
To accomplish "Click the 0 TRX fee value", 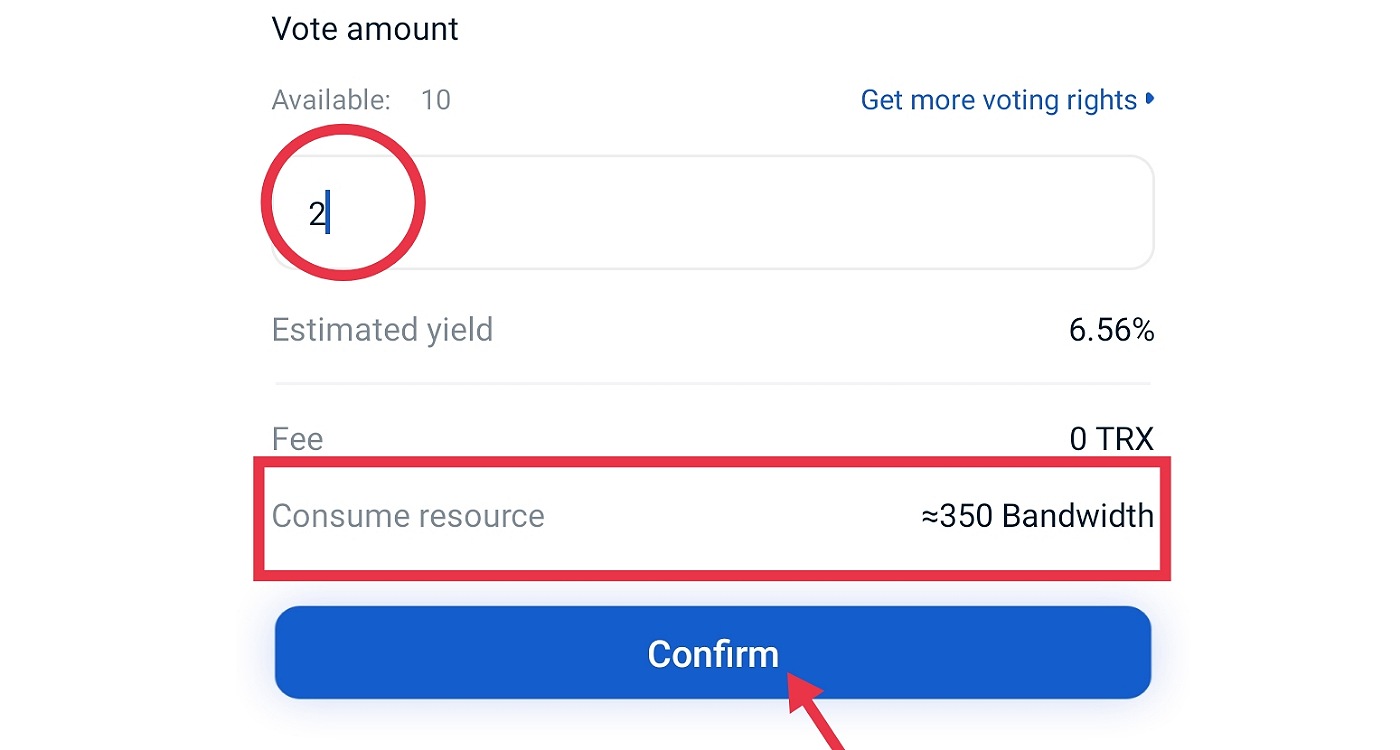I will click(x=1112, y=439).
